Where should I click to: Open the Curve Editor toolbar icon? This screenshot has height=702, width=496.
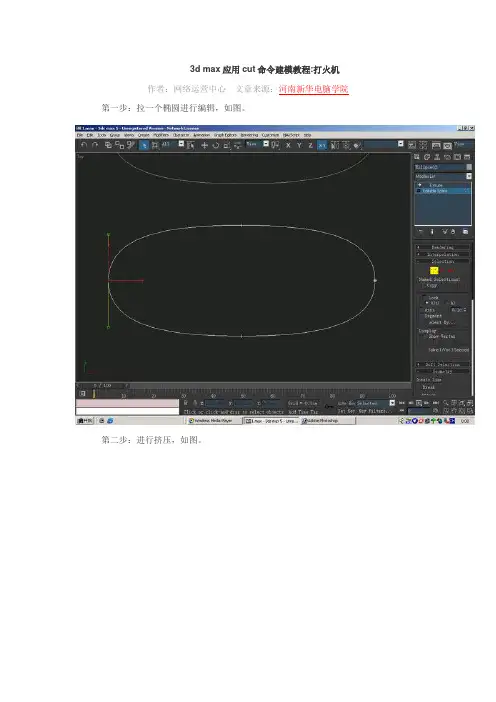click(x=412, y=145)
